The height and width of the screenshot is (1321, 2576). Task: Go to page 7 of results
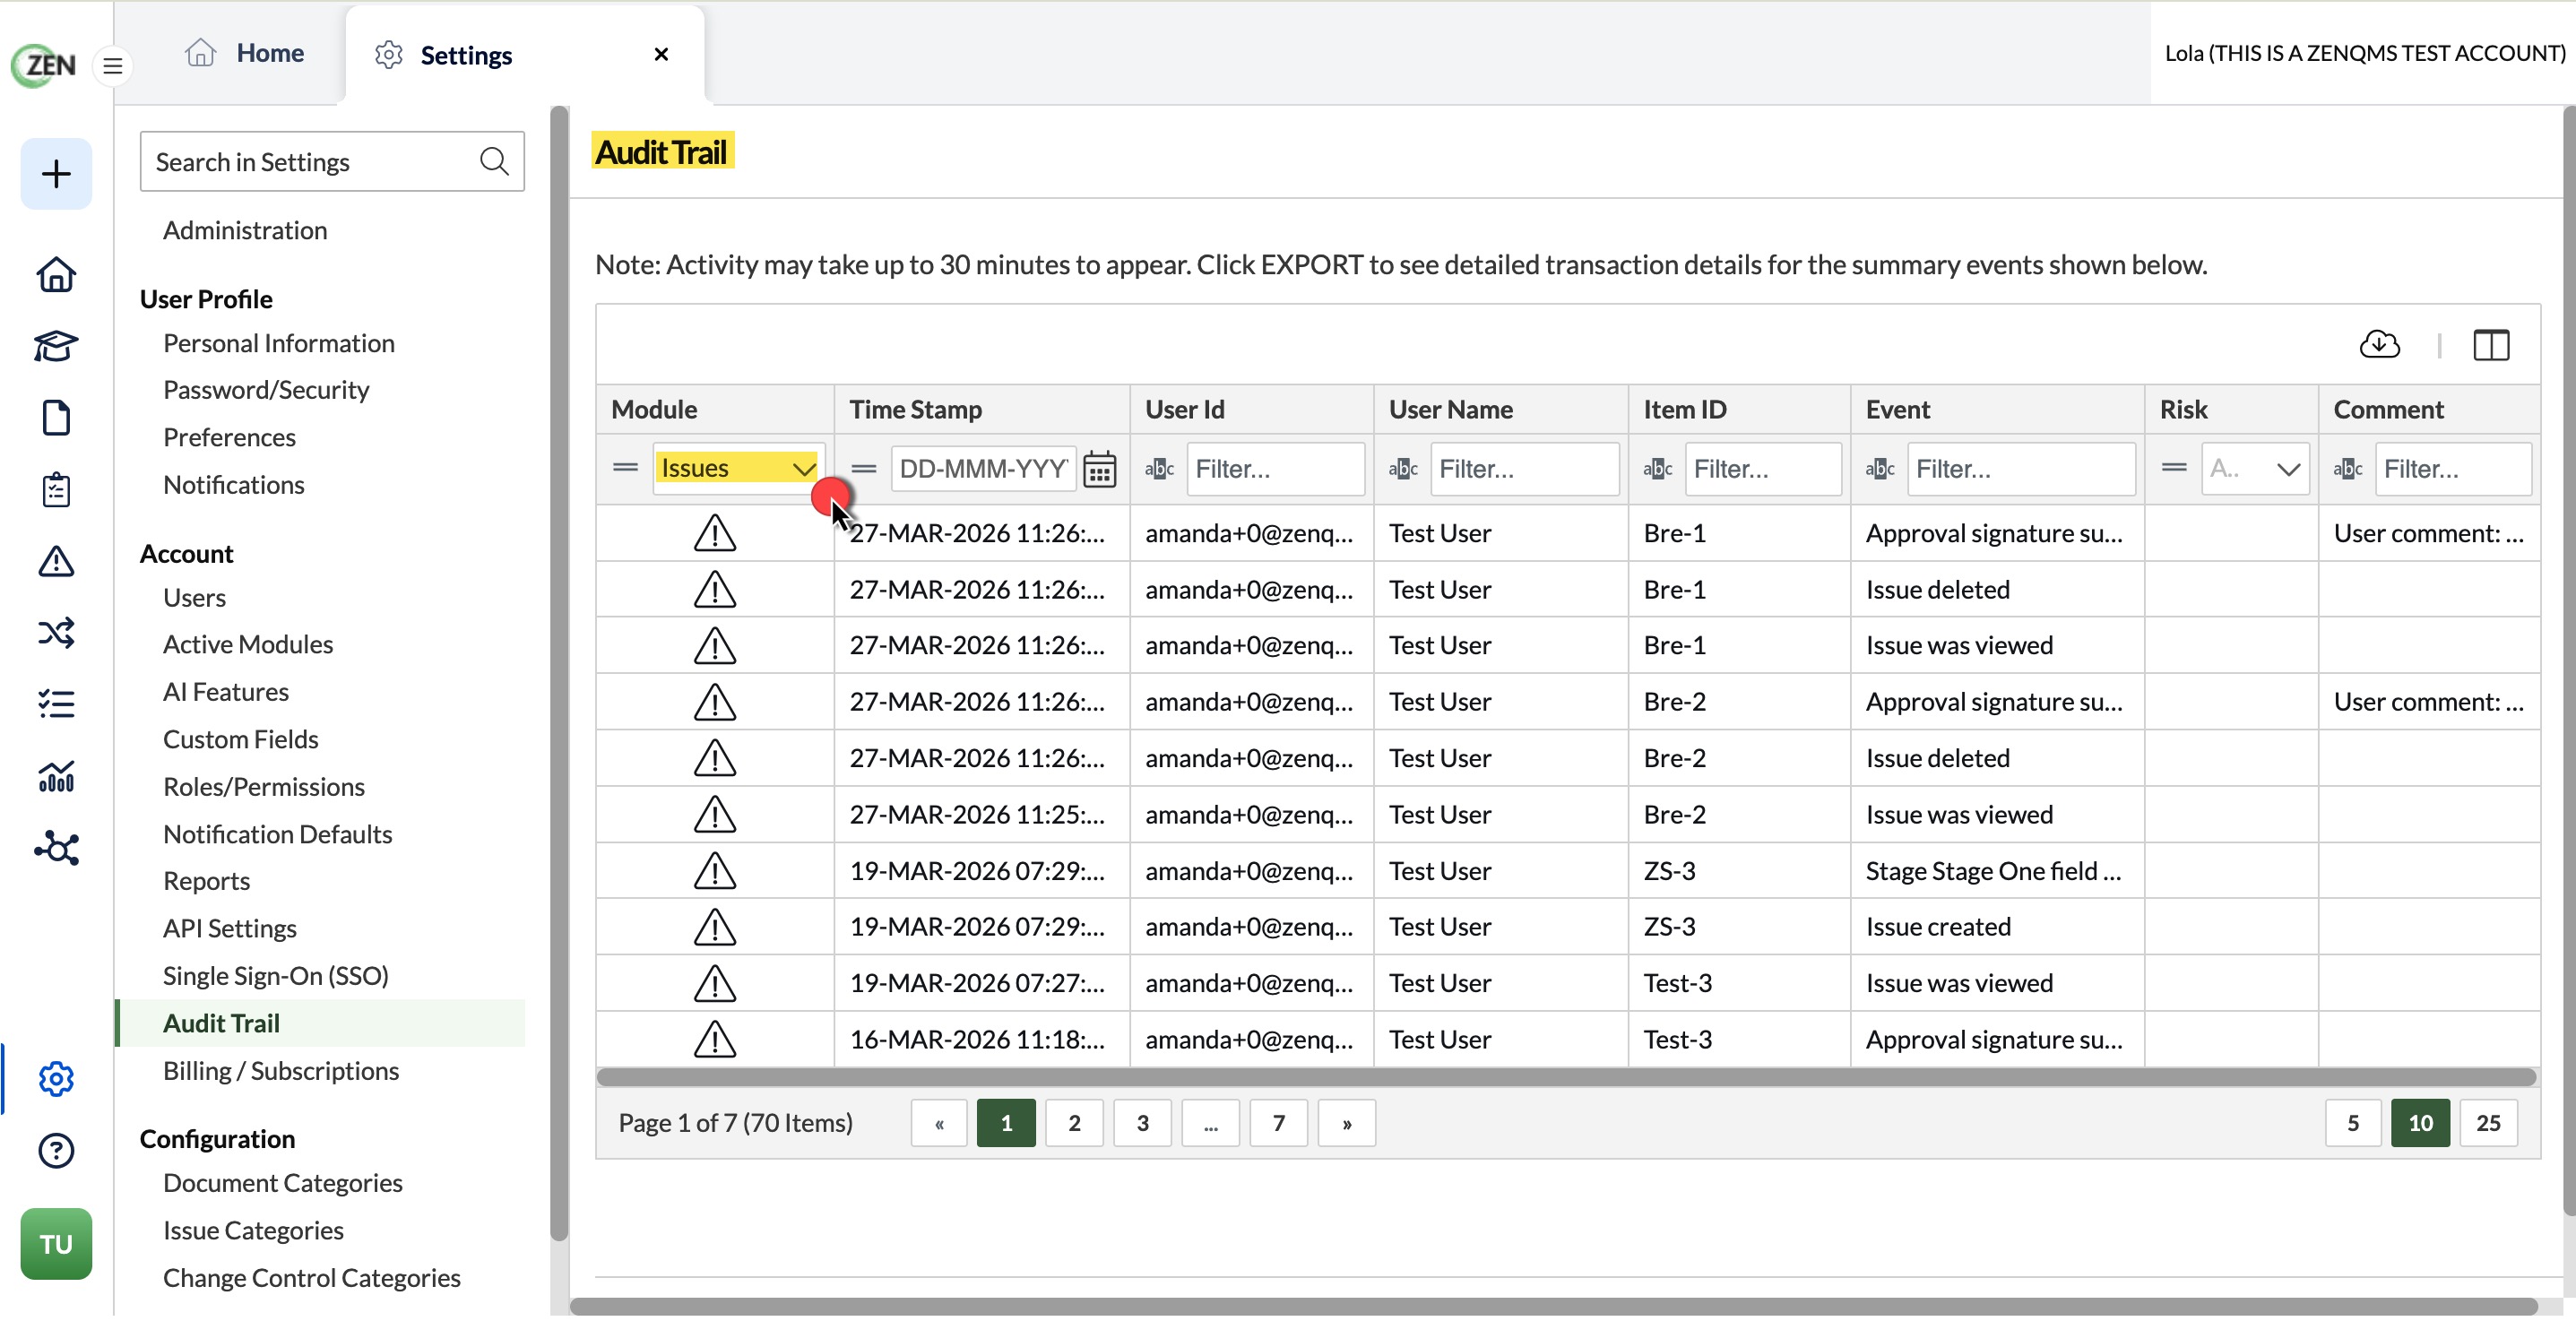click(x=1278, y=1123)
